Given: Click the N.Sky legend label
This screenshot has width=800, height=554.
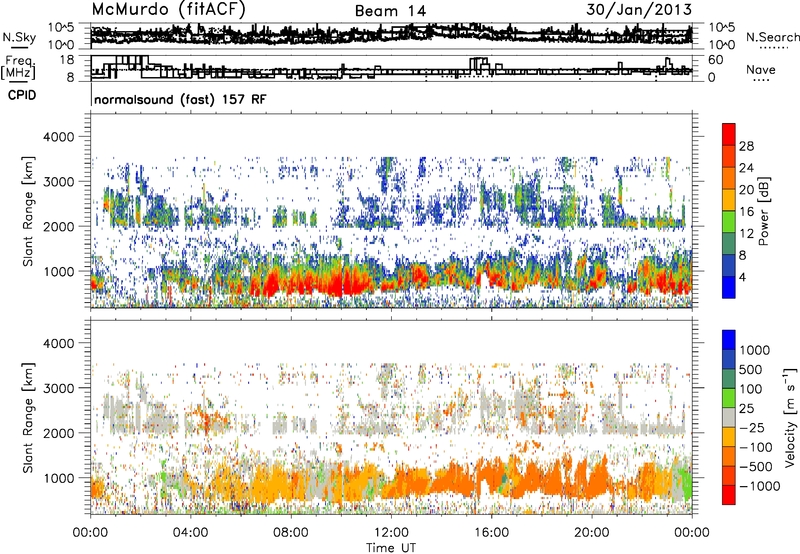Looking at the screenshot, I should coord(19,37).
